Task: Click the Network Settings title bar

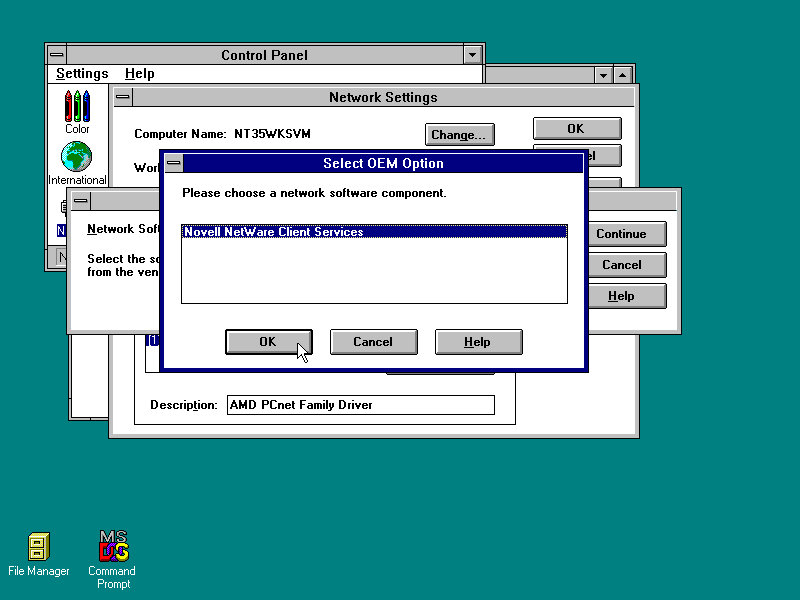Action: [x=383, y=97]
